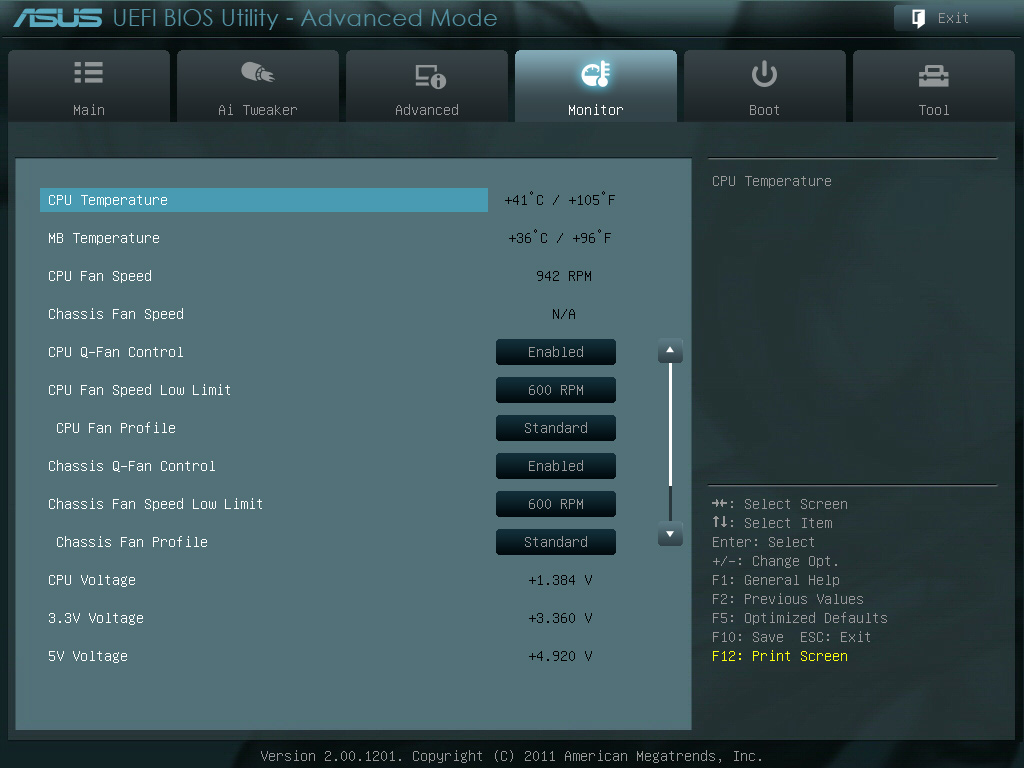Click the Exit button text
This screenshot has width=1024, height=768.
pyautogui.click(x=953, y=18)
